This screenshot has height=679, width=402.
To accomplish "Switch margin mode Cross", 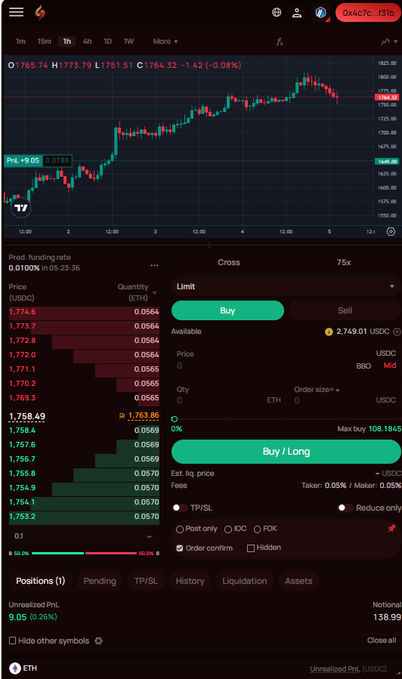I will pyautogui.click(x=229, y=262).
